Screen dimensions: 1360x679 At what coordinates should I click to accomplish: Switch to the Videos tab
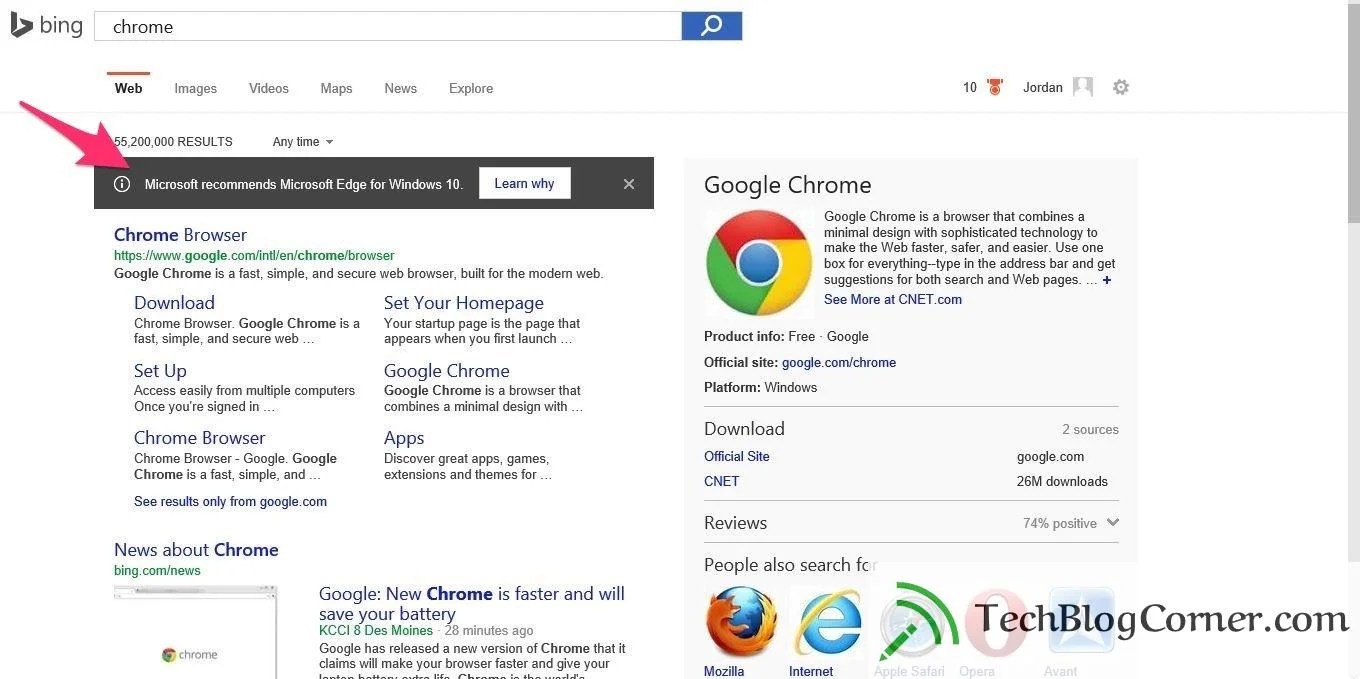(x=269, y=88)
